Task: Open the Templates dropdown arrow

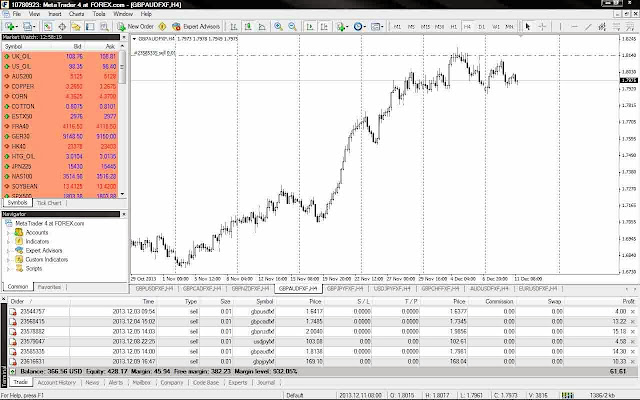Action: 382,27
